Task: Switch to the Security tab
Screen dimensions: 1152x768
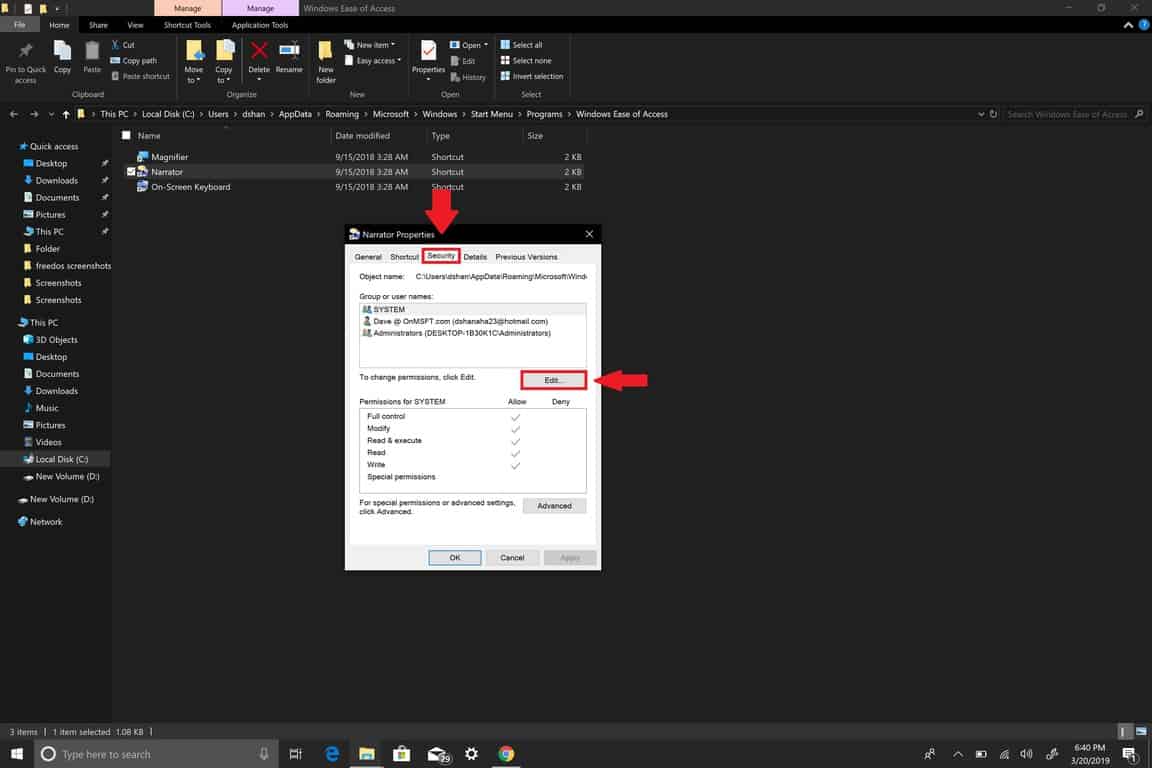Action: (x=441, y=257)
